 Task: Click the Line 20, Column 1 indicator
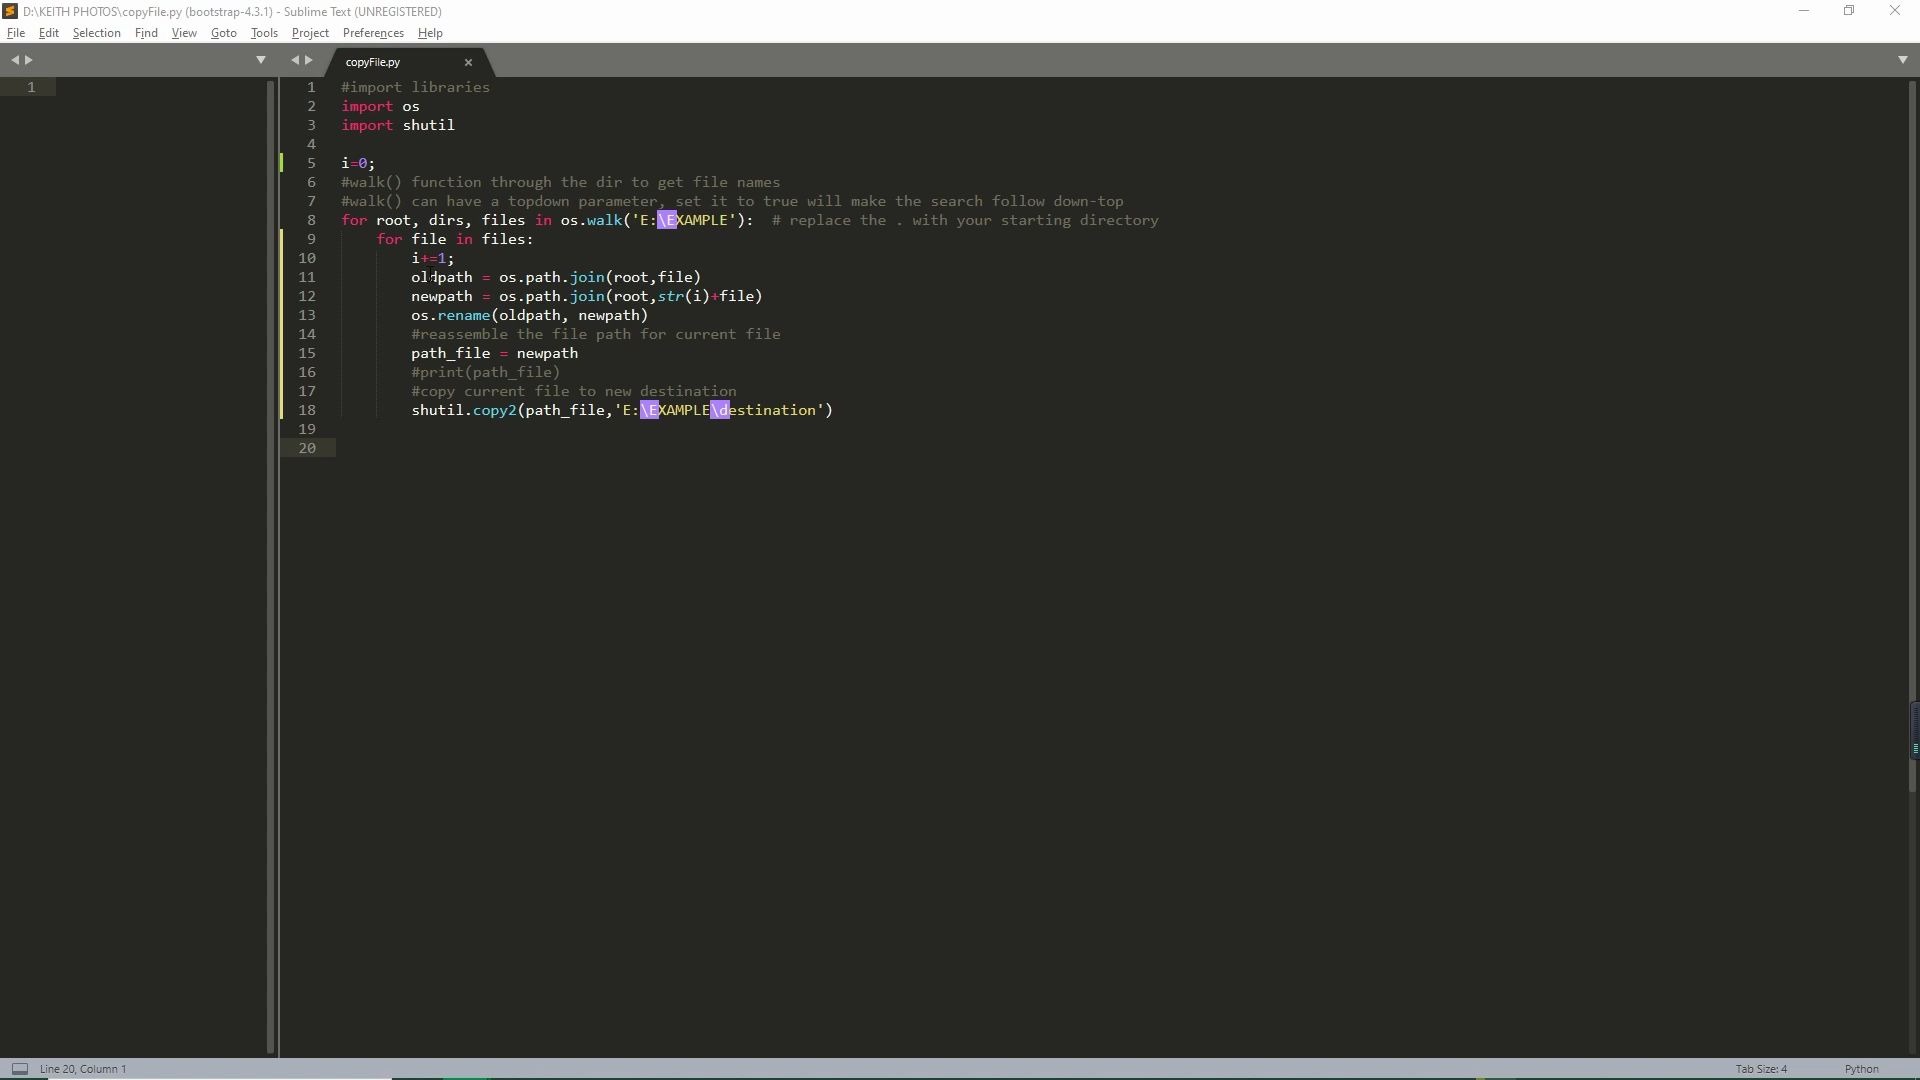pos(83,1068)
